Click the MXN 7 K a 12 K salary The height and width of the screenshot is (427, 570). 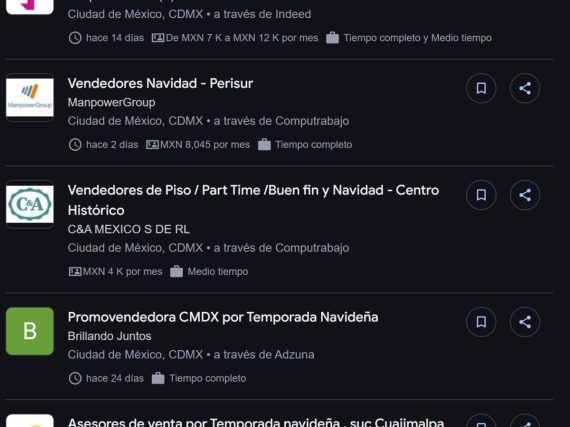[242, 38]
